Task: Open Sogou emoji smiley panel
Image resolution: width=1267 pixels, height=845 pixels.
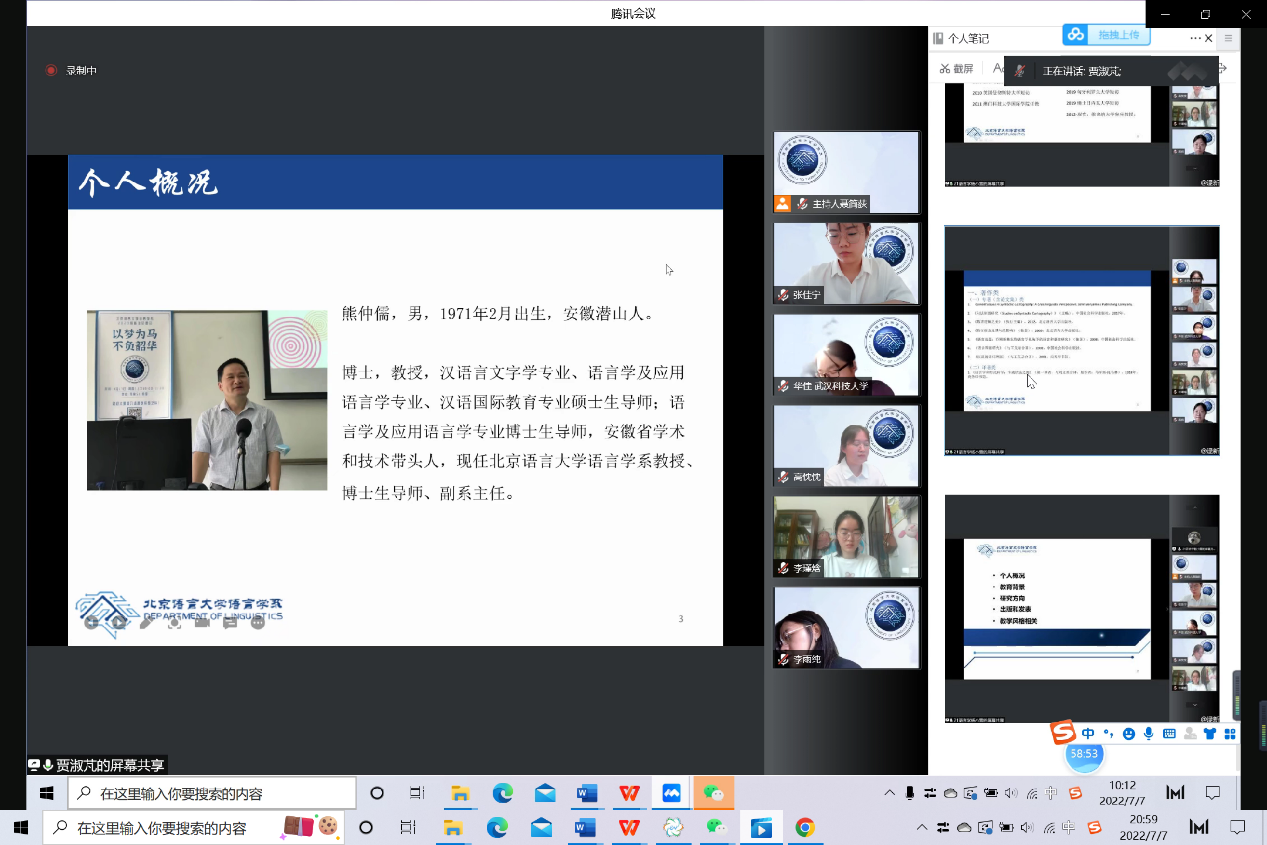Action: click(x=1129, y=734)
